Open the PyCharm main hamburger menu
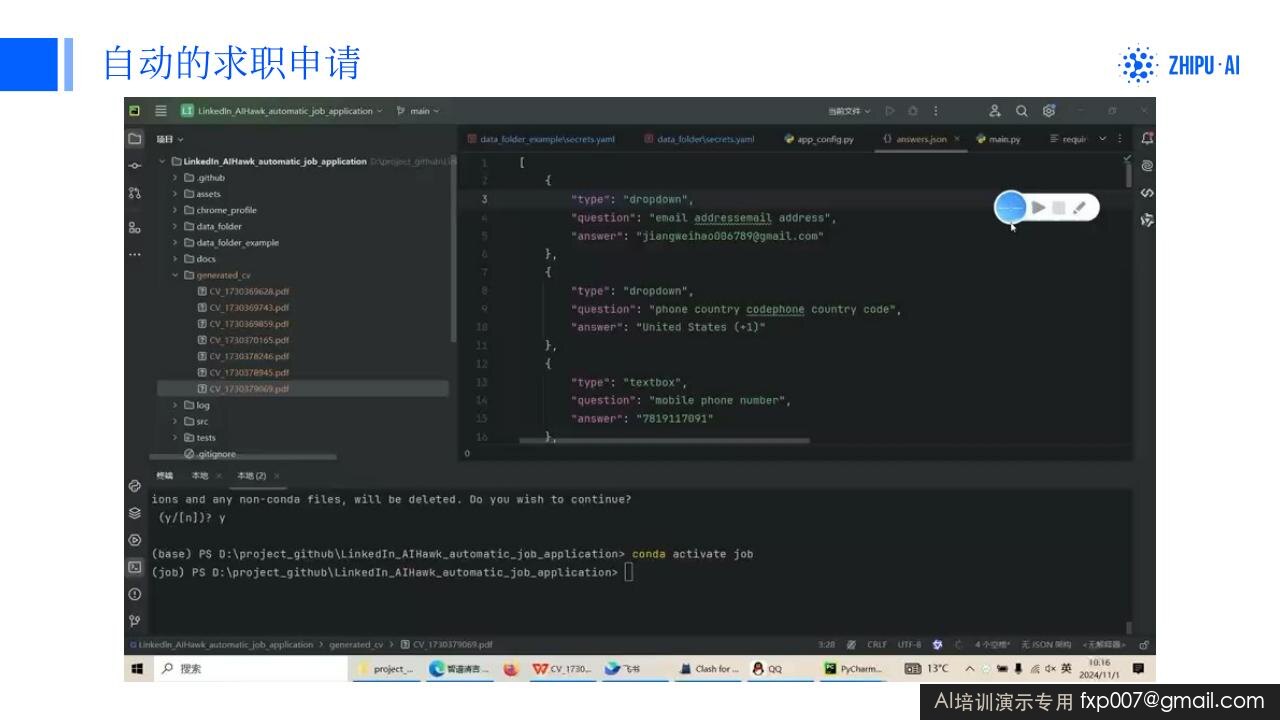The image size is (1280, 720). (x=161, y=111)
